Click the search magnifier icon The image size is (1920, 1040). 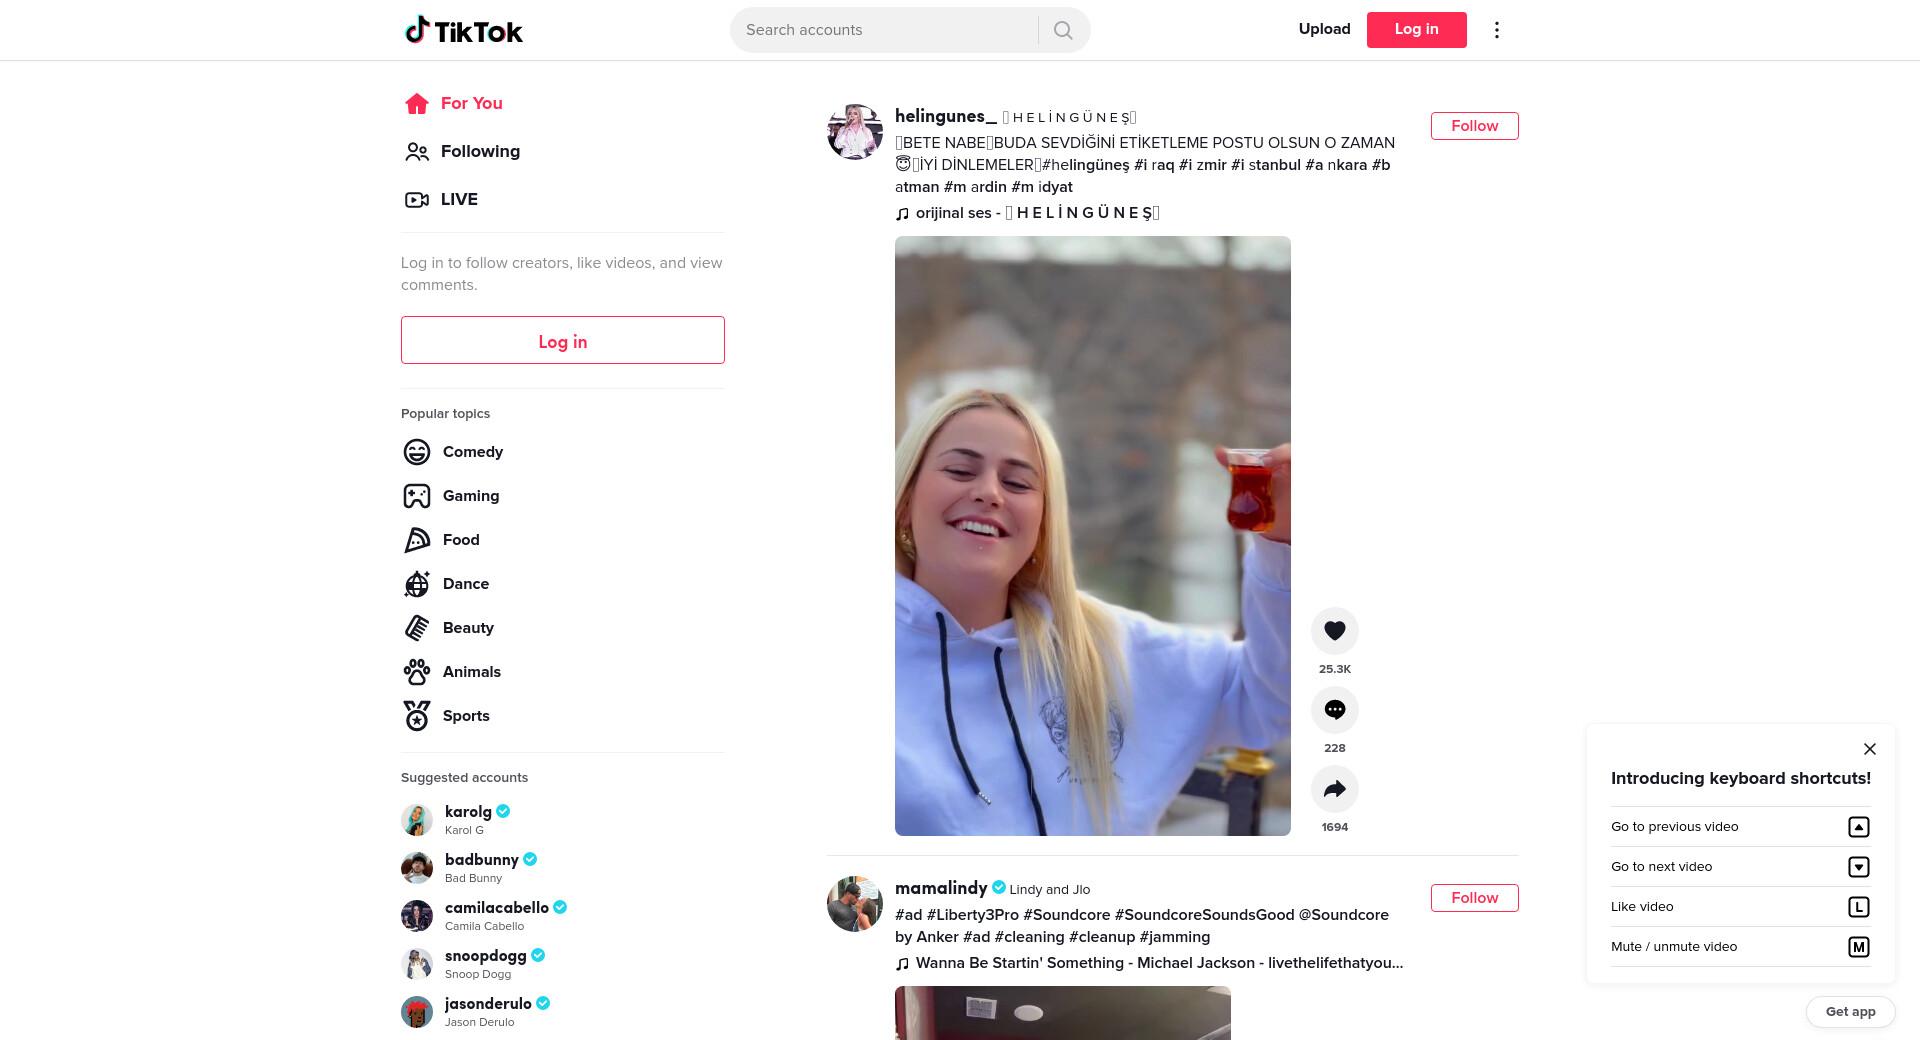tap(1063, 30)
